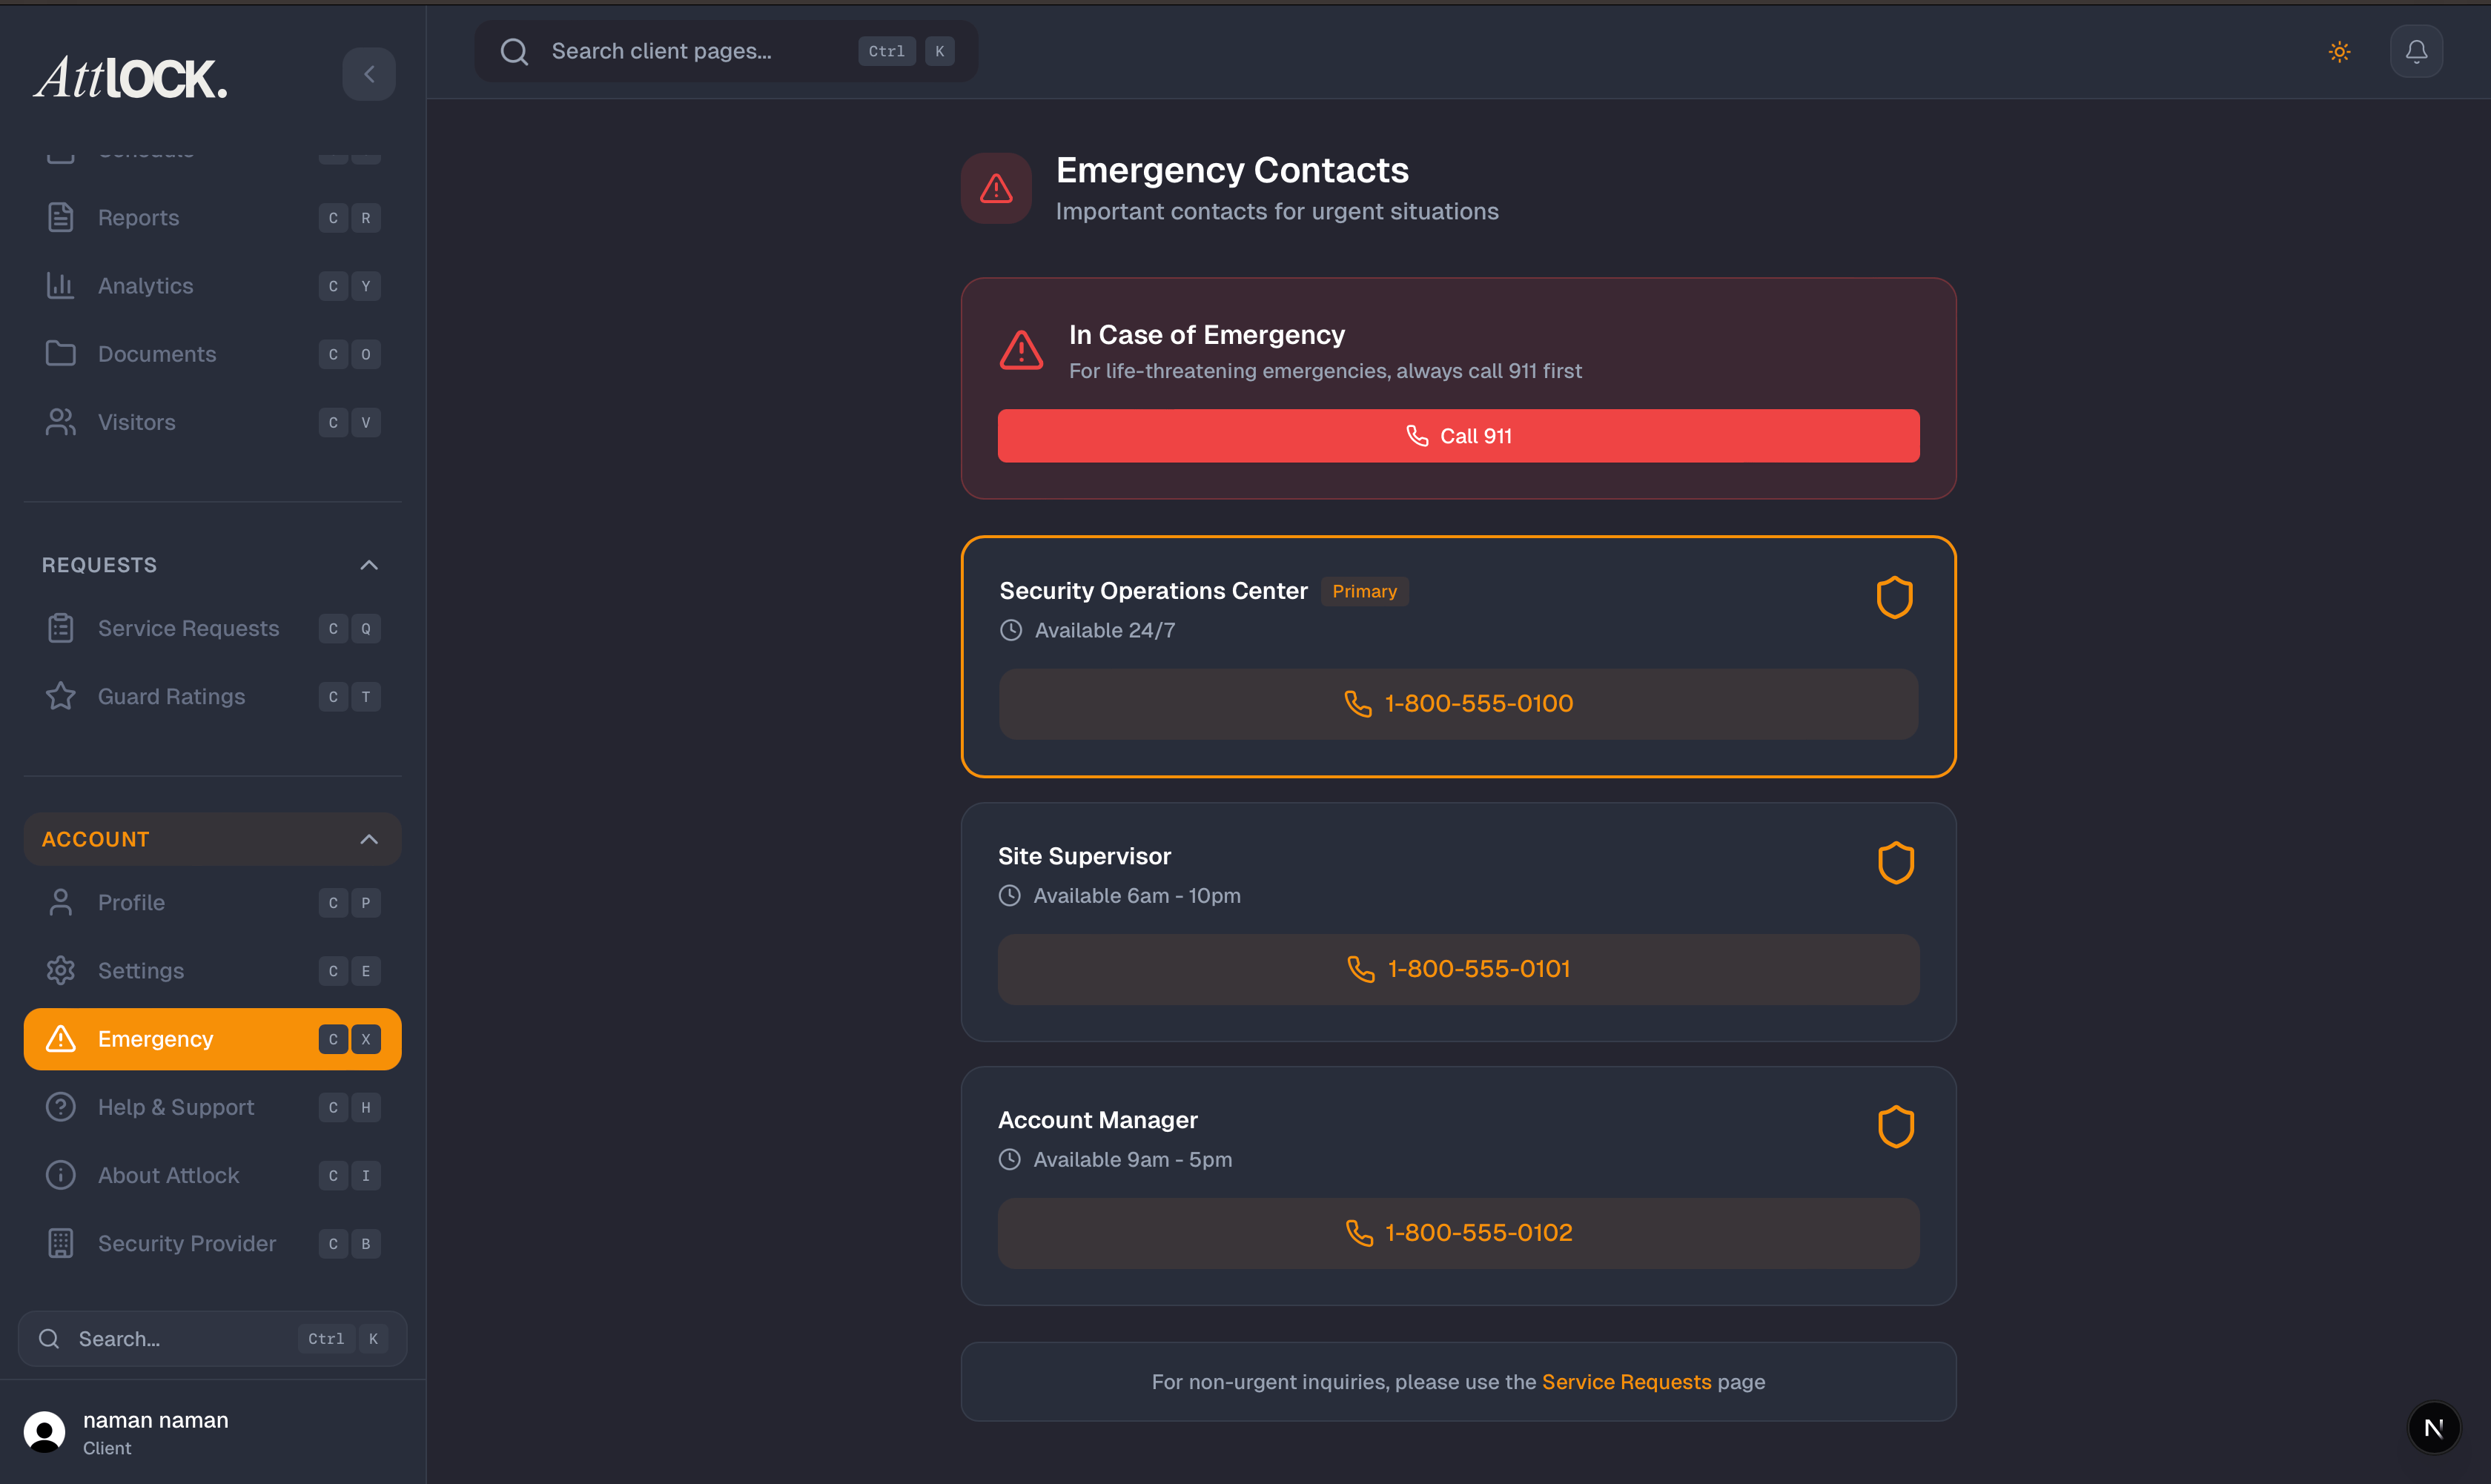Toggle light mode with the sun icon
The width and height of the screenshot is (2491, 1484).
click(x=2339, y=50)
